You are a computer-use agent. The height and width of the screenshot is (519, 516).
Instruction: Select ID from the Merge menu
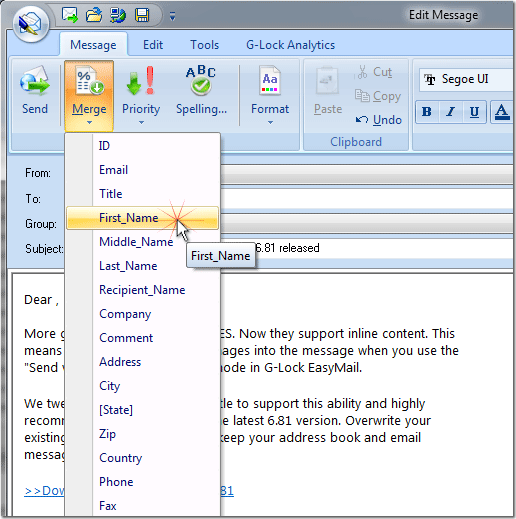tap(142, 146)
